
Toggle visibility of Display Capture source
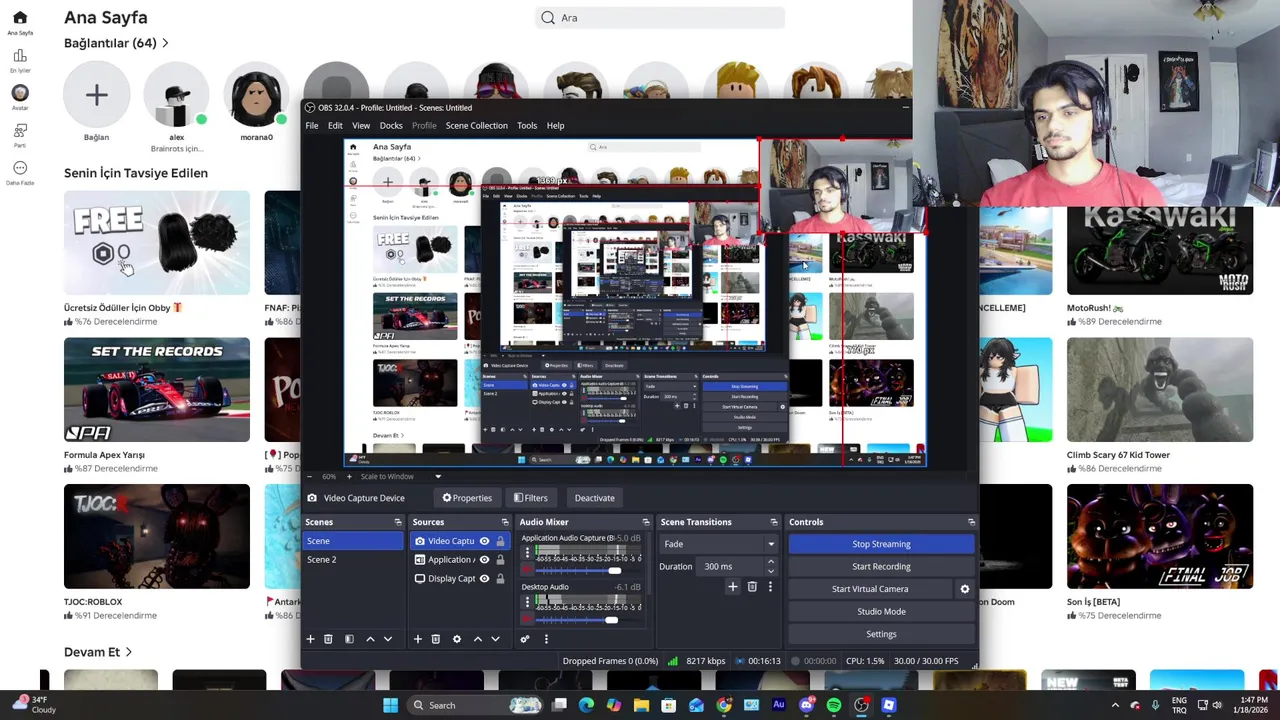[x=484, y=578]
